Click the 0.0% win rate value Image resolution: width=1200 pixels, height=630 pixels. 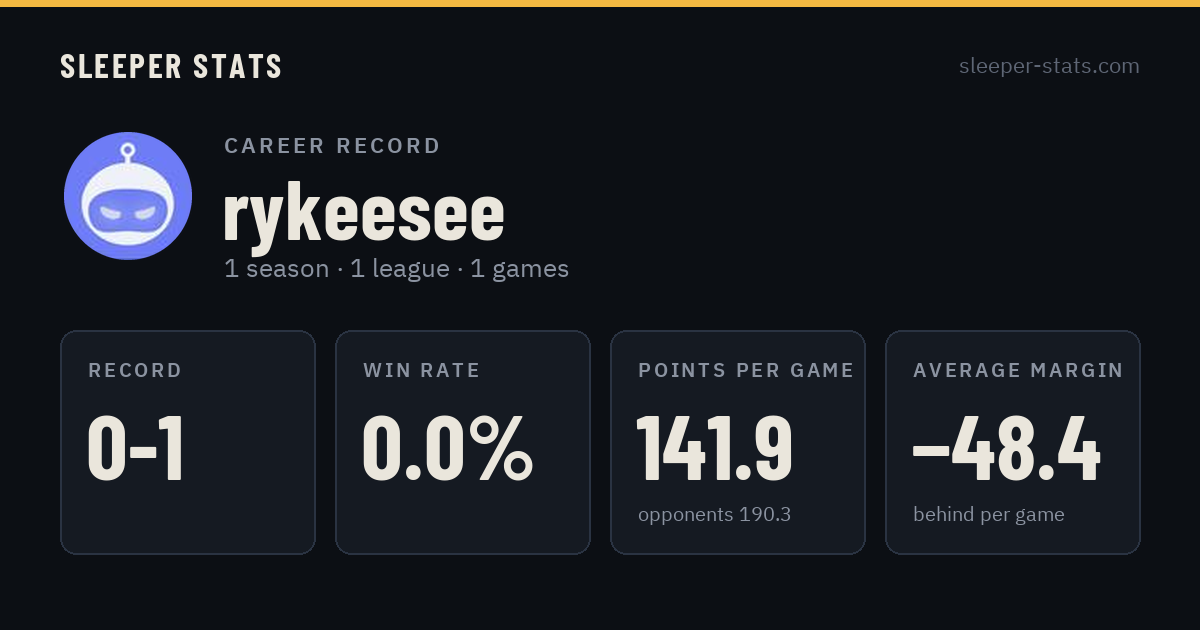click(x=447, y=449)
